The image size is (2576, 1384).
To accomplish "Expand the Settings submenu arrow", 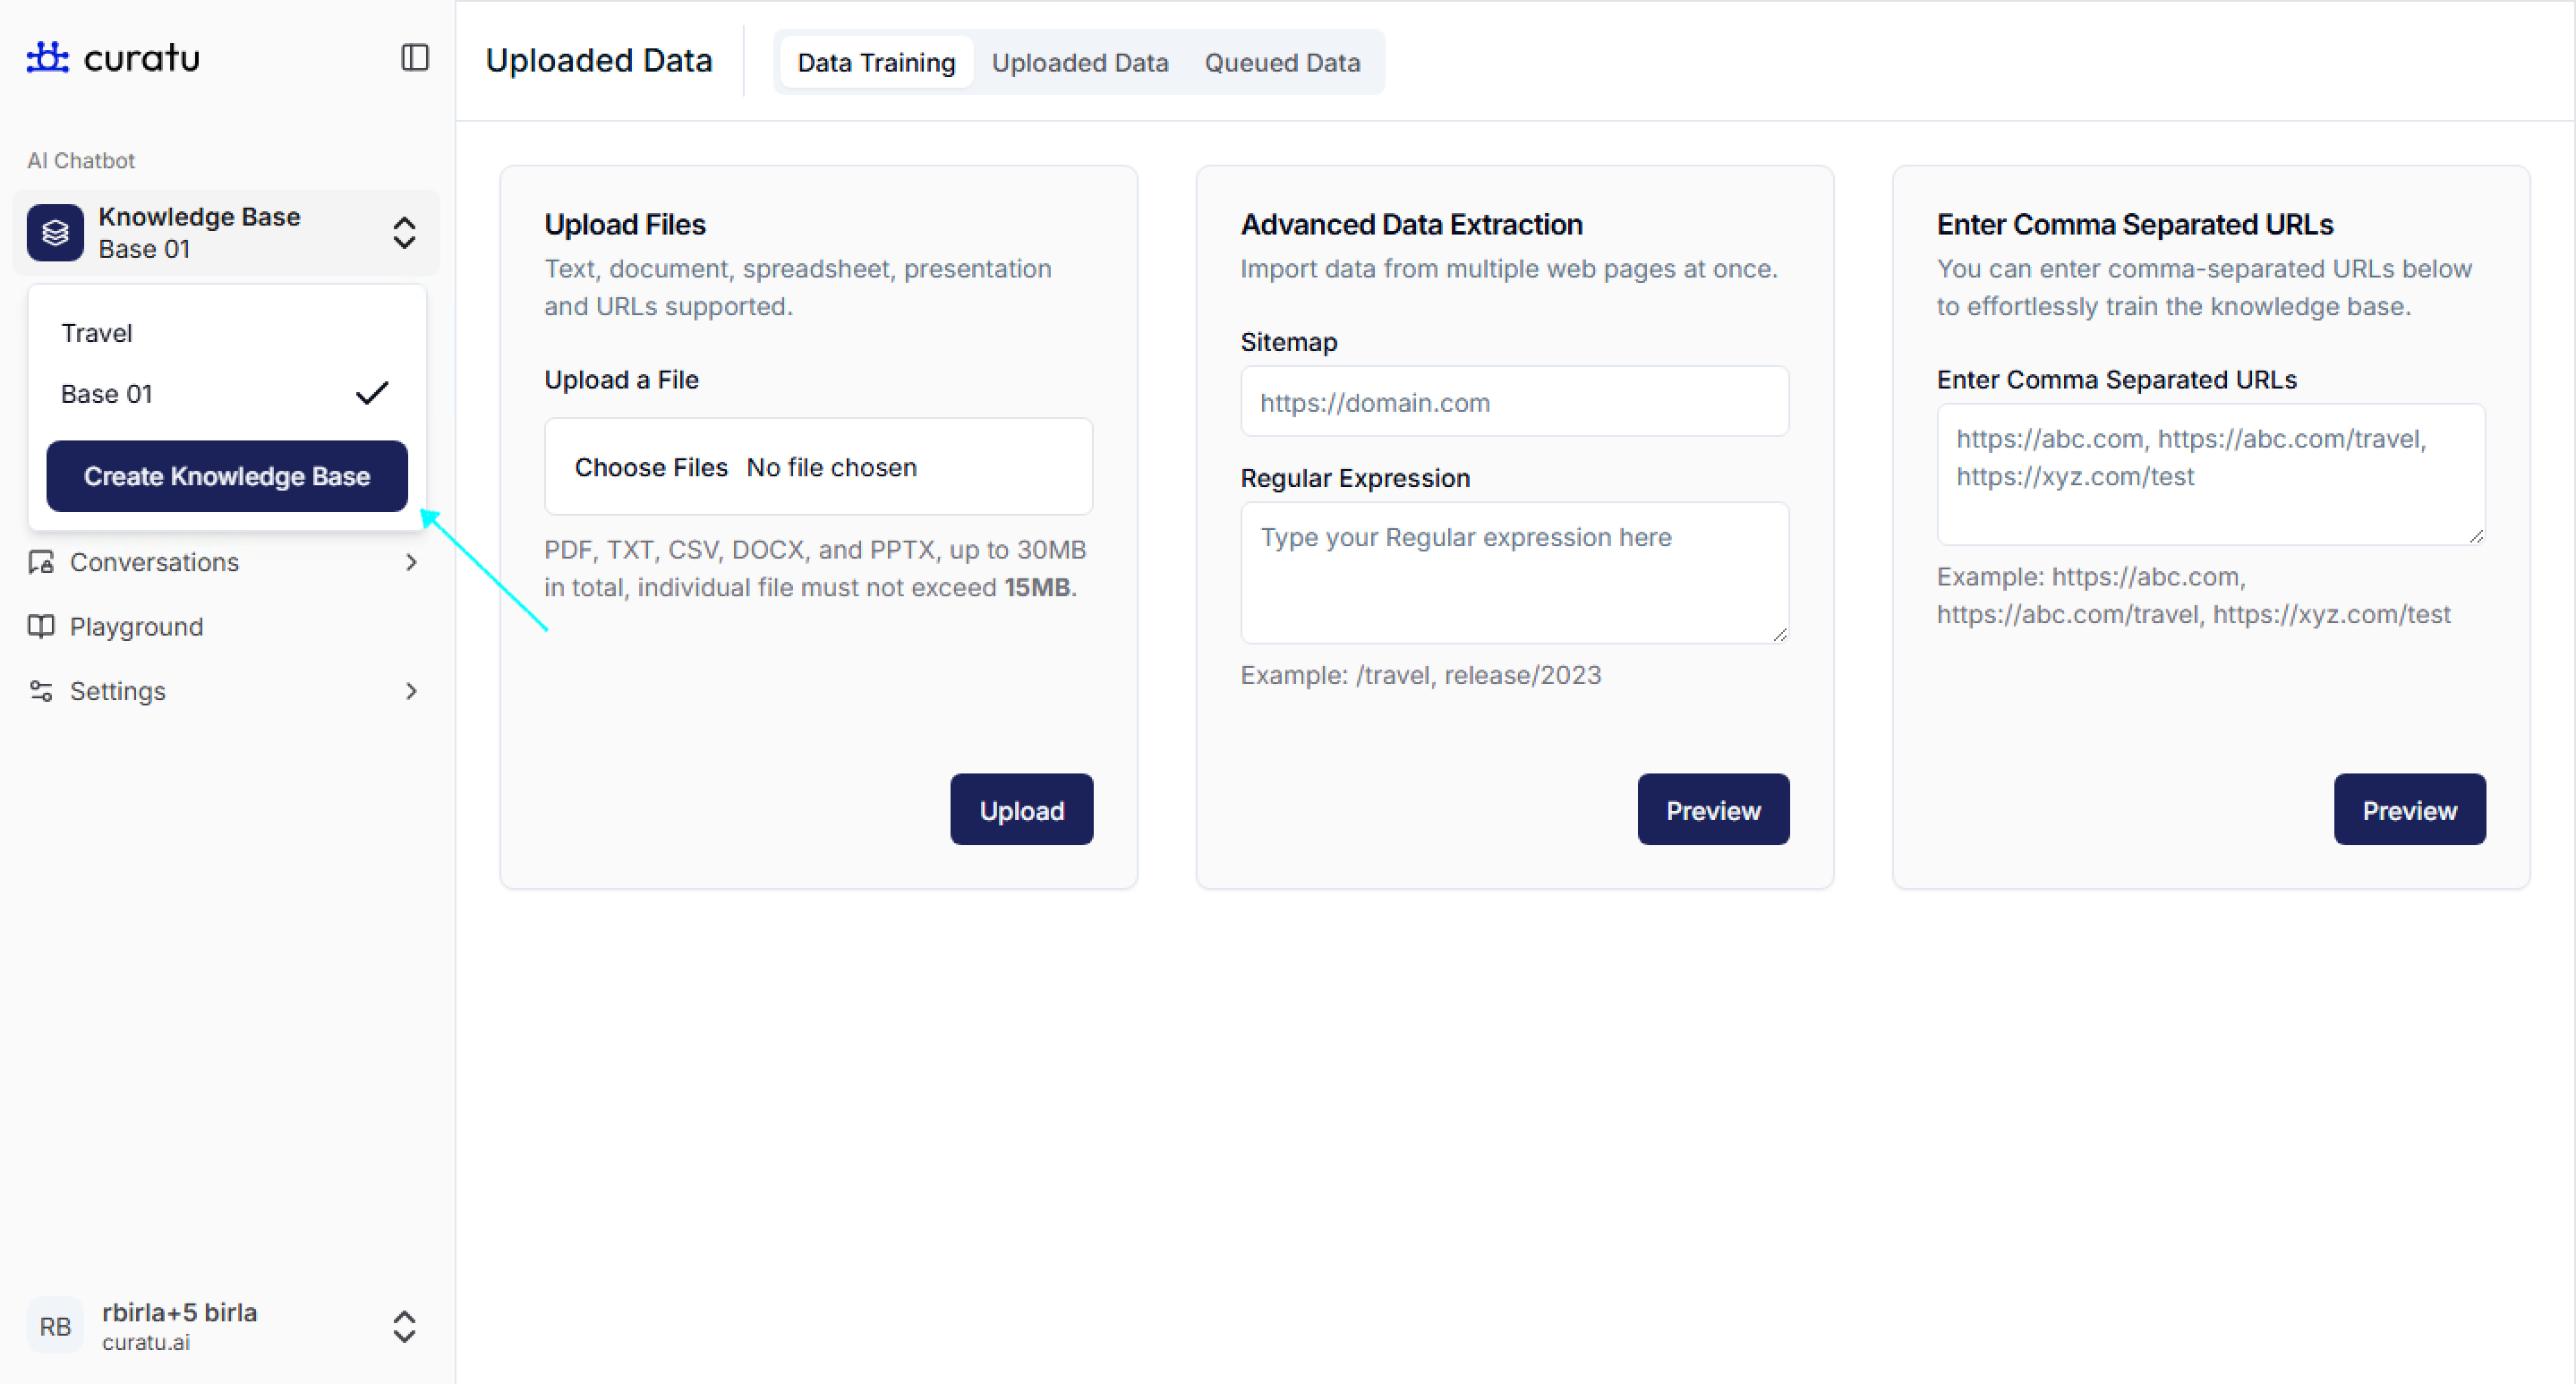I will click(411, 691).
